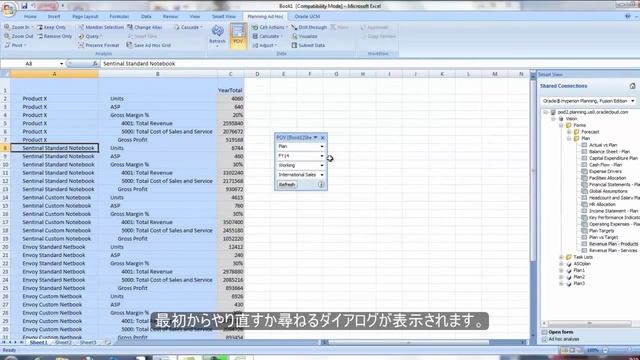This screenshot has height=360, width=640.
Task: Click the large Refresh ribbon icon
Action: tap(217, 35)
